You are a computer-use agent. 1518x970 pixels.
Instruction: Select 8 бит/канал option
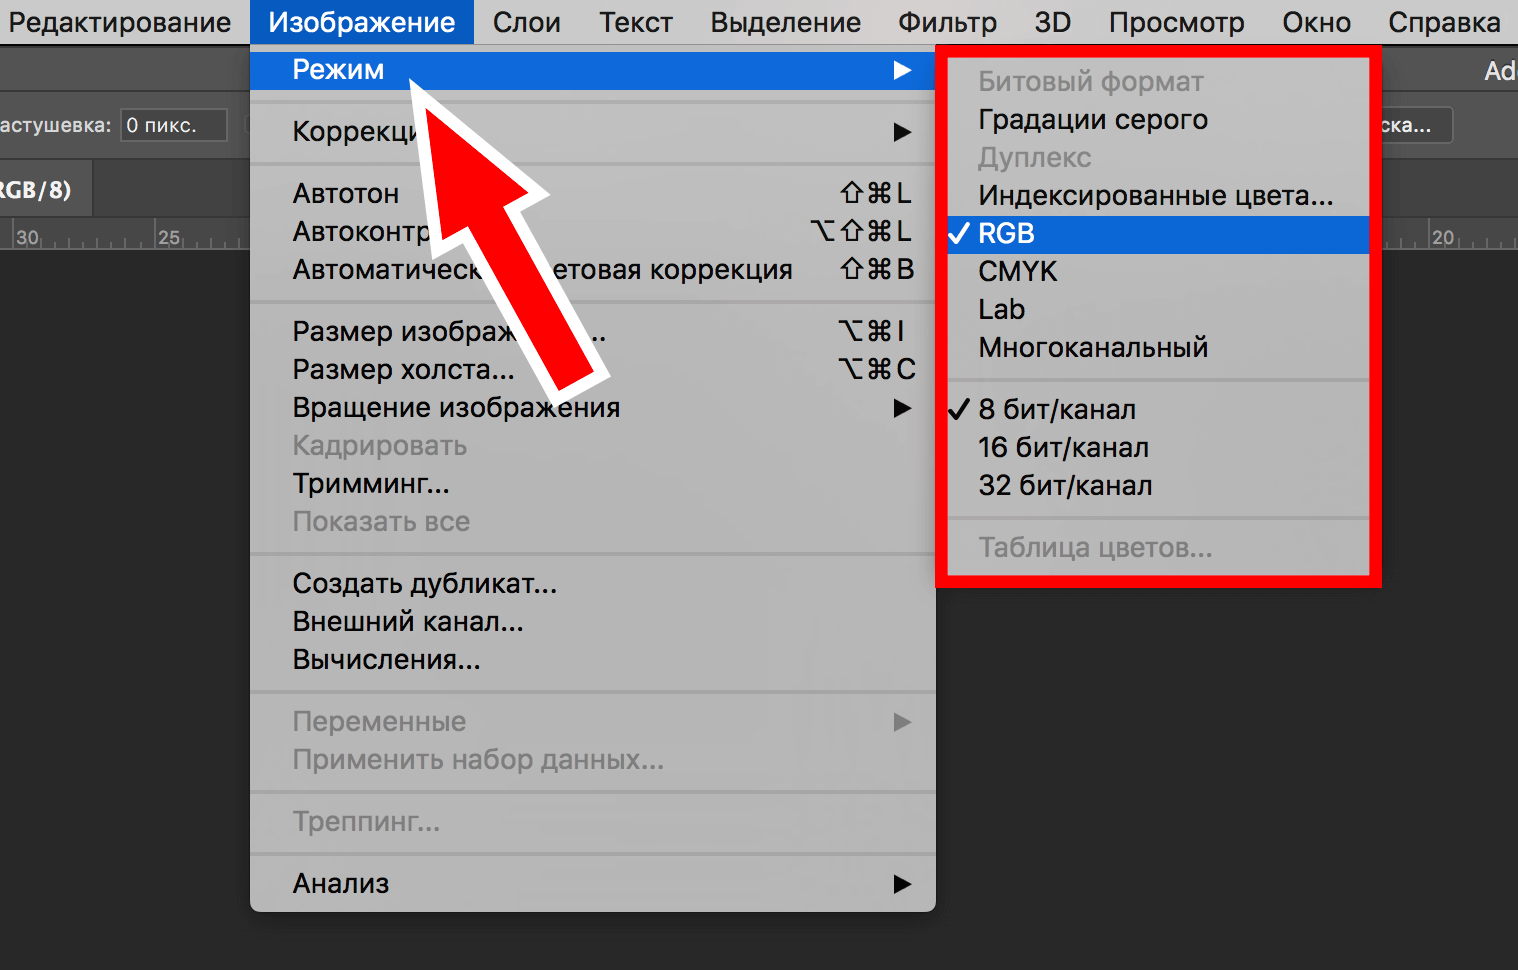click(1056, 410)
